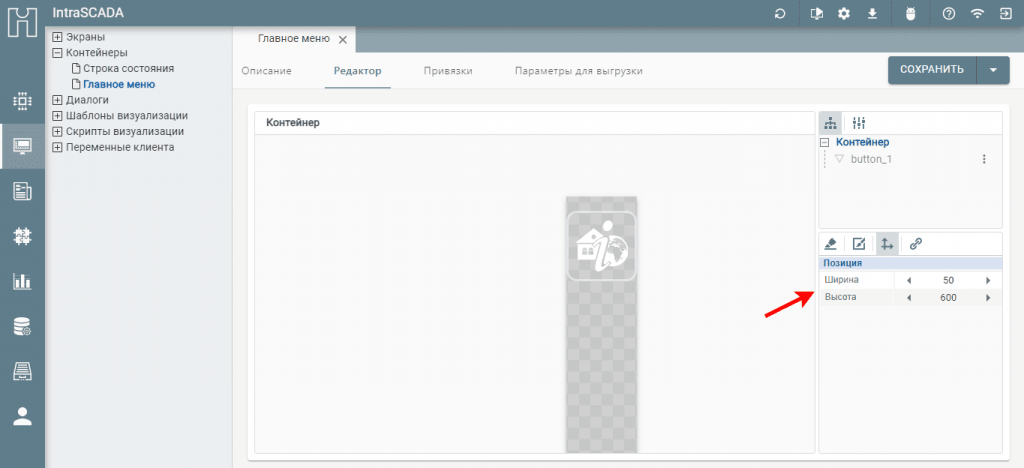Select Строка состояния in the tree
This screenshot has width=1024, height=468.
(x=129, y=69)
